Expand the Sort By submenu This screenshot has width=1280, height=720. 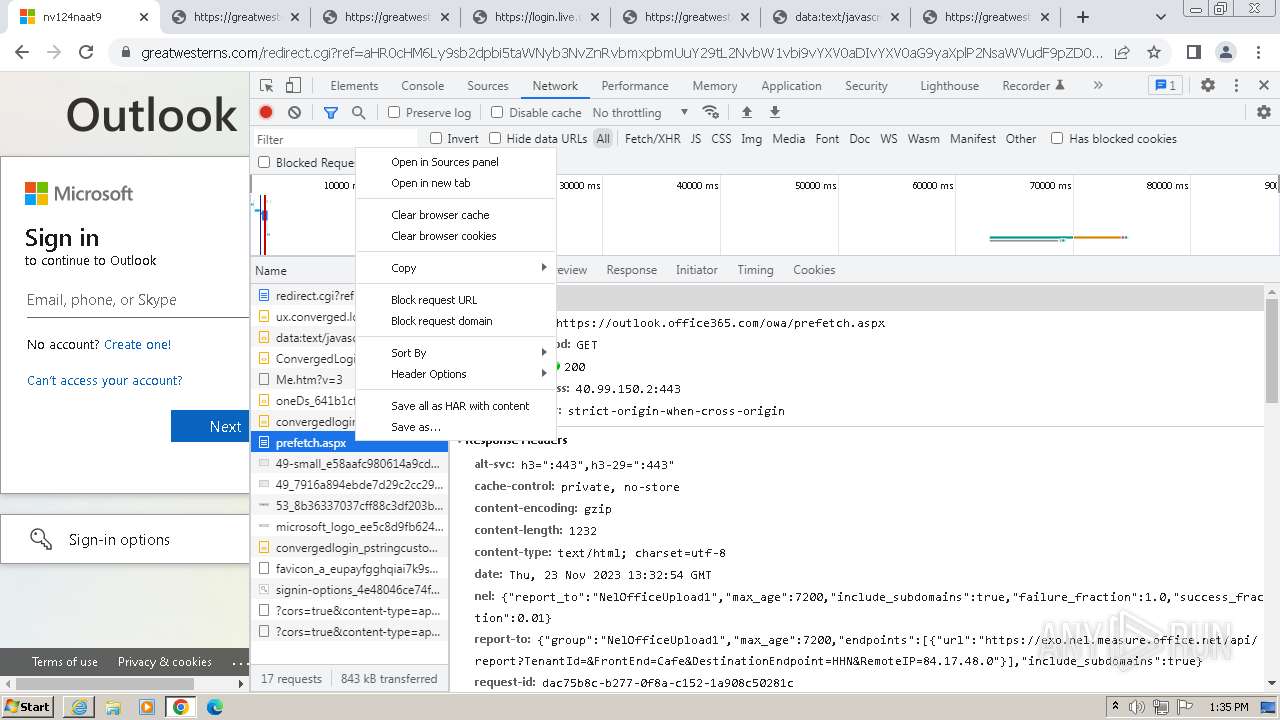coord(456,353)
